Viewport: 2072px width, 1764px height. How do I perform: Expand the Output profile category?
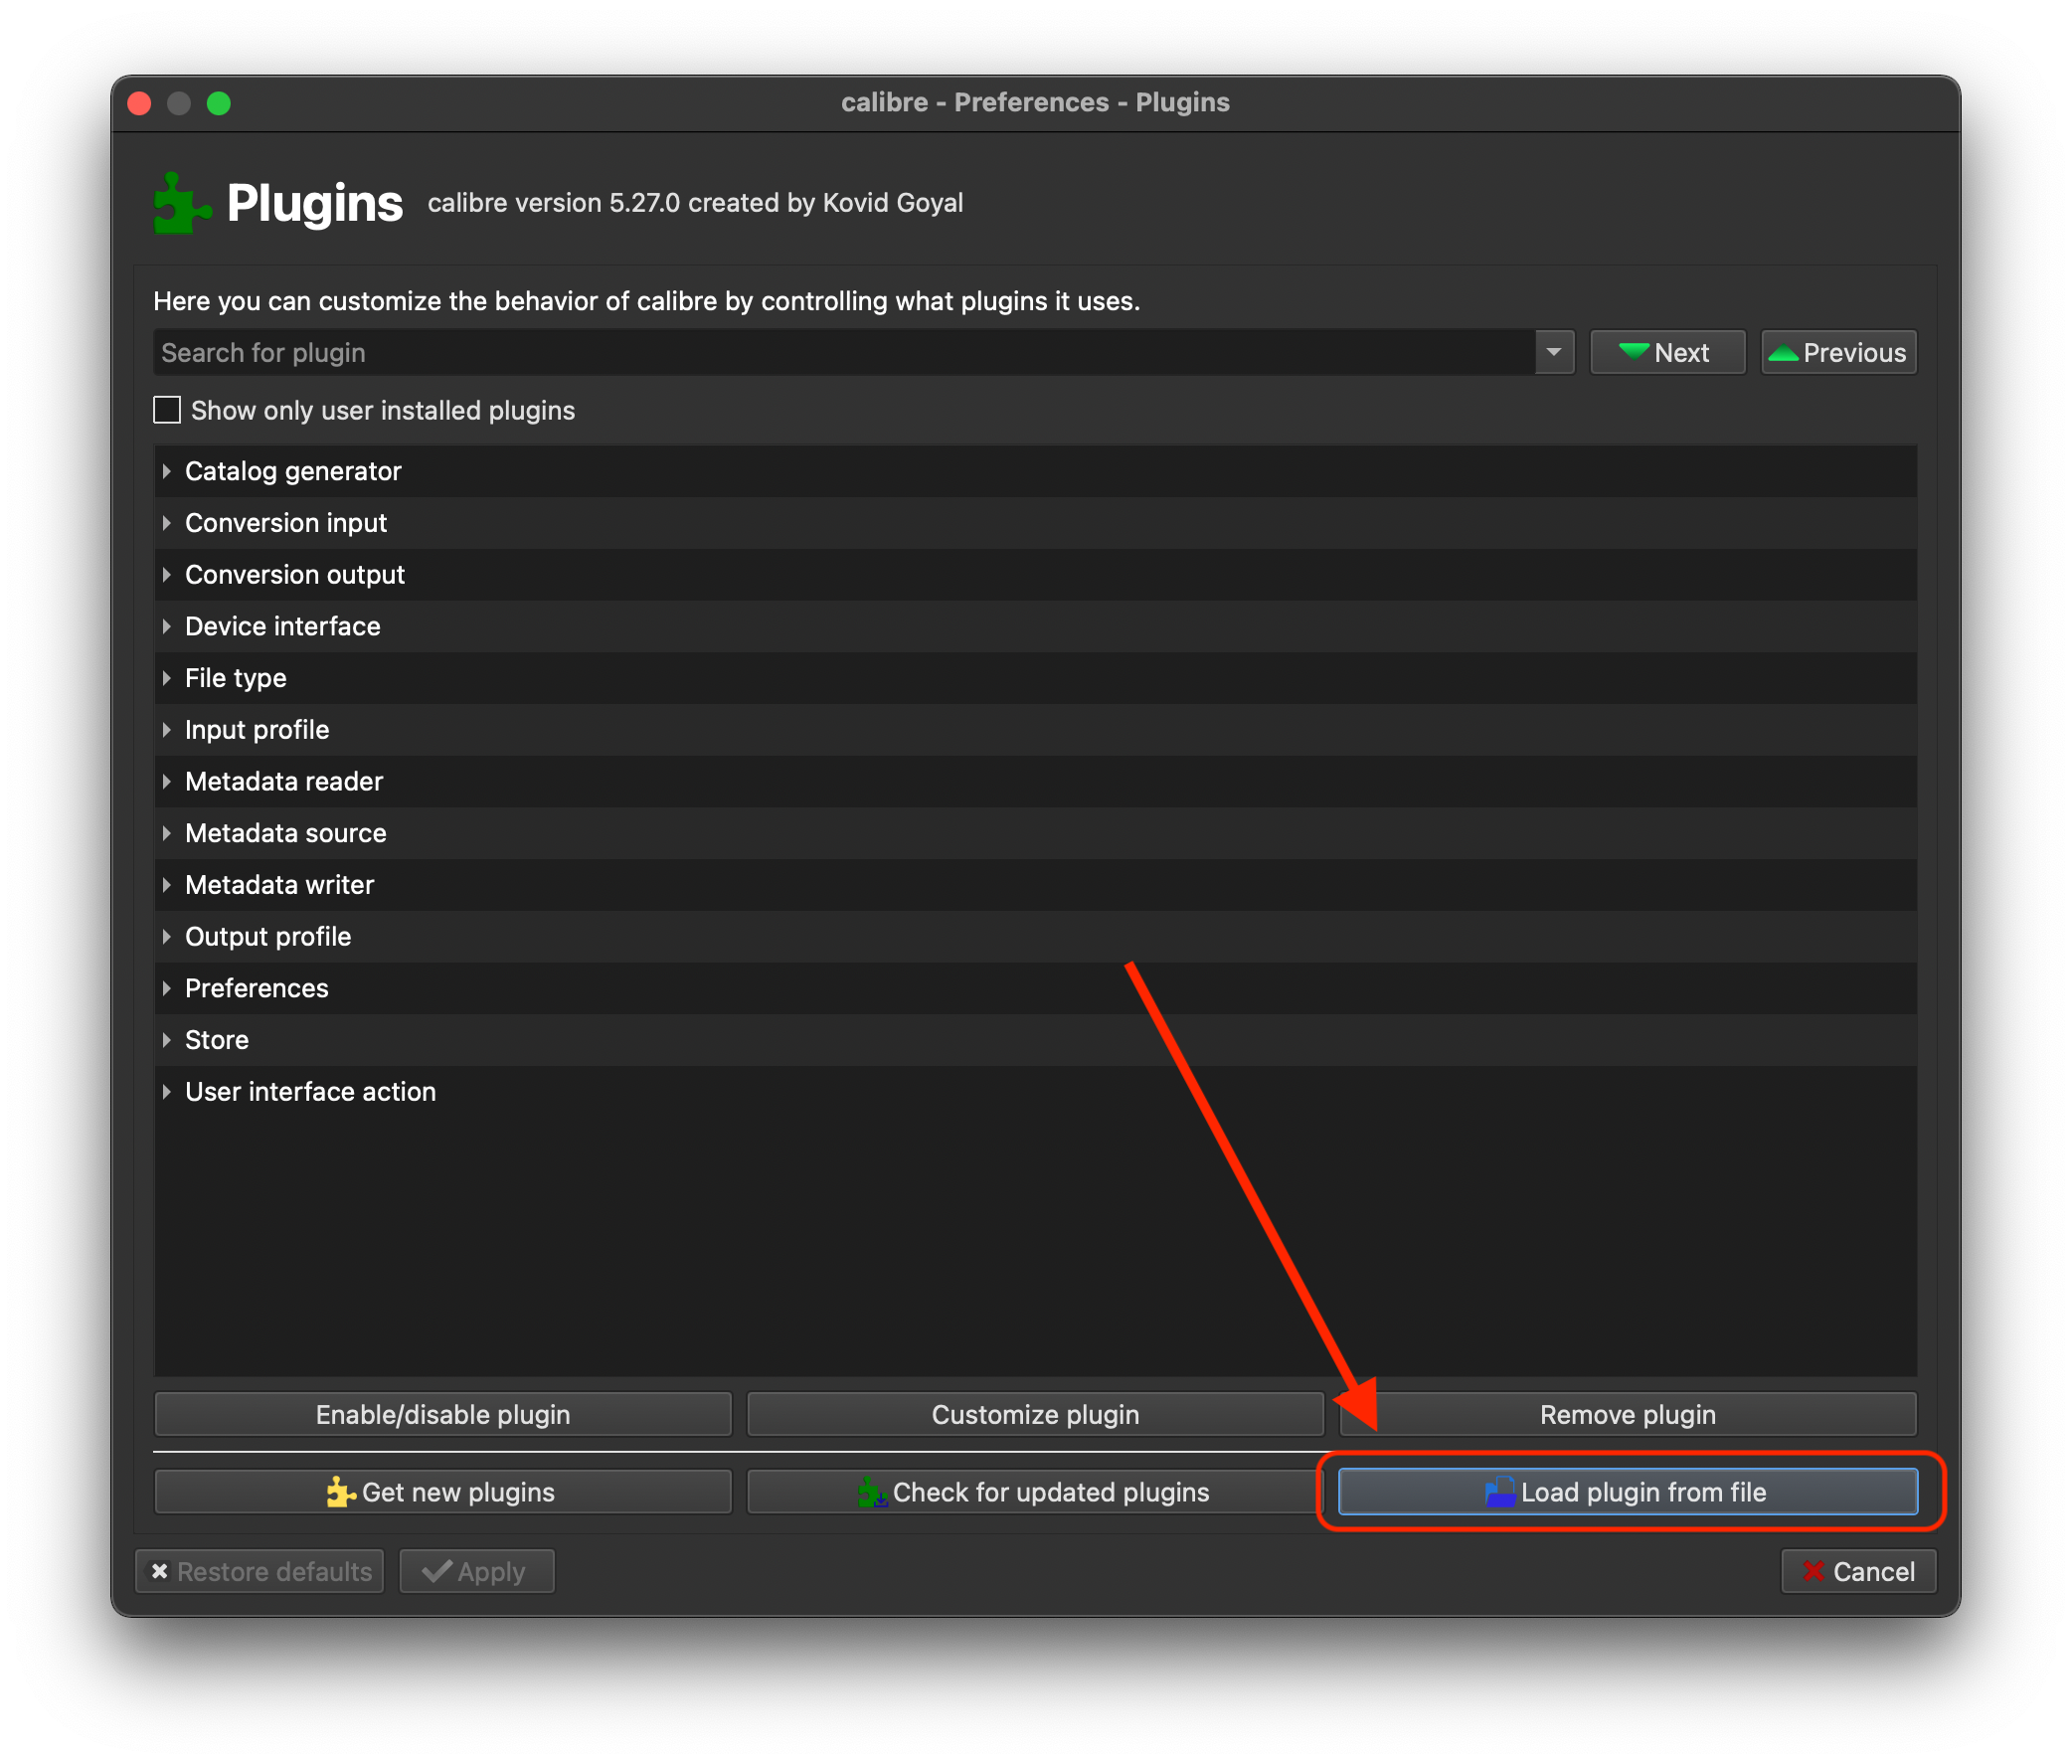point(166,937)
